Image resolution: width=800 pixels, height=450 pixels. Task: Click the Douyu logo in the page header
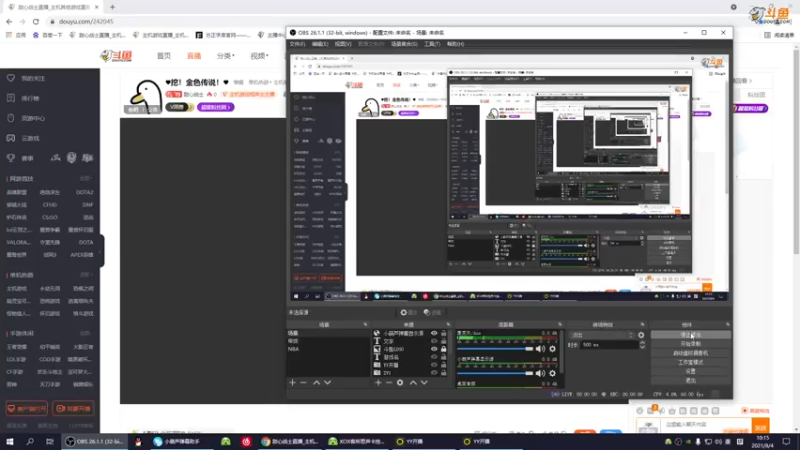click(x=116, y=56)
